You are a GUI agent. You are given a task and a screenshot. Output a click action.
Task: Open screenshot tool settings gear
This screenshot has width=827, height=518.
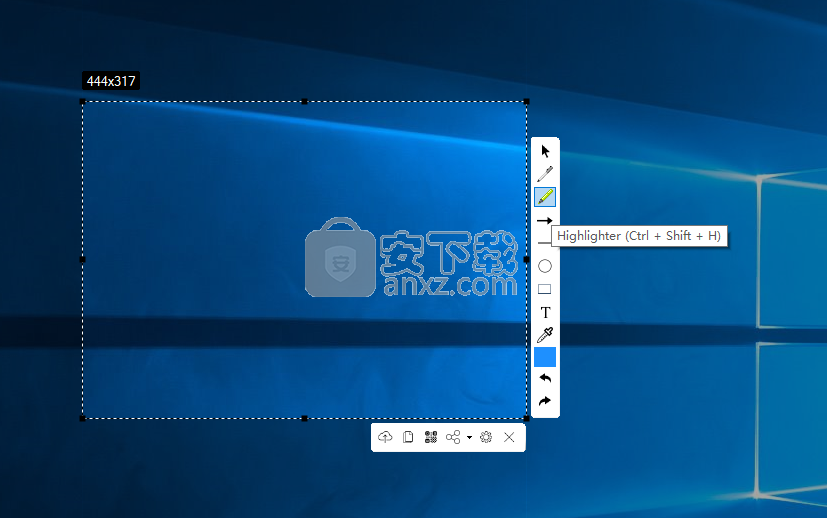tap(486, 437)
